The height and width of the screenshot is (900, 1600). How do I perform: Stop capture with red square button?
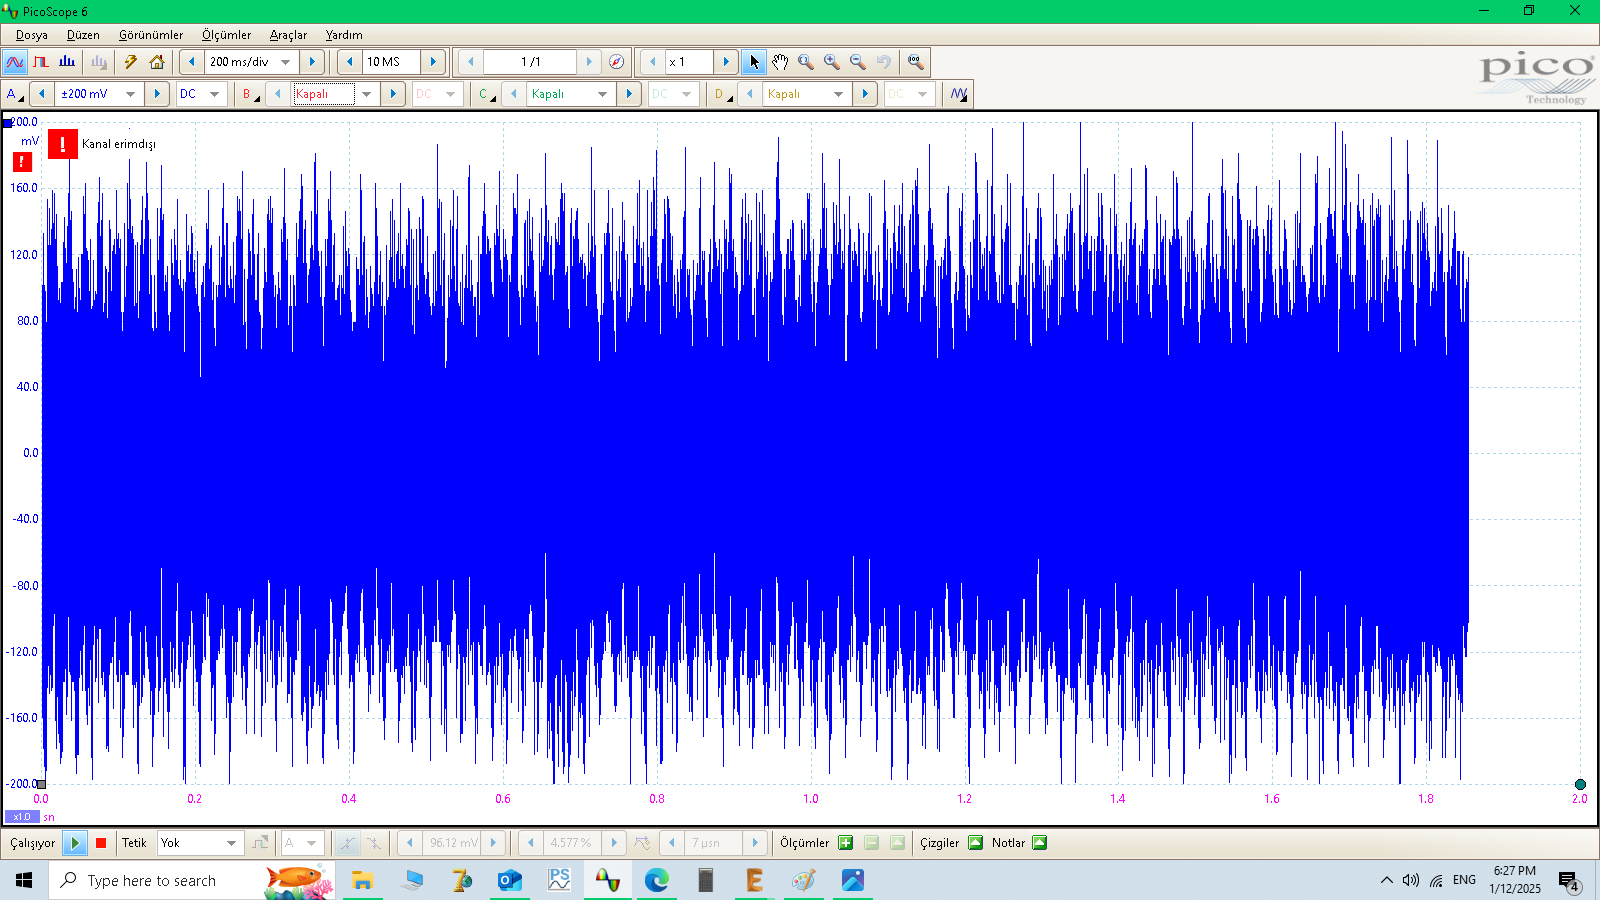[101, 843]
